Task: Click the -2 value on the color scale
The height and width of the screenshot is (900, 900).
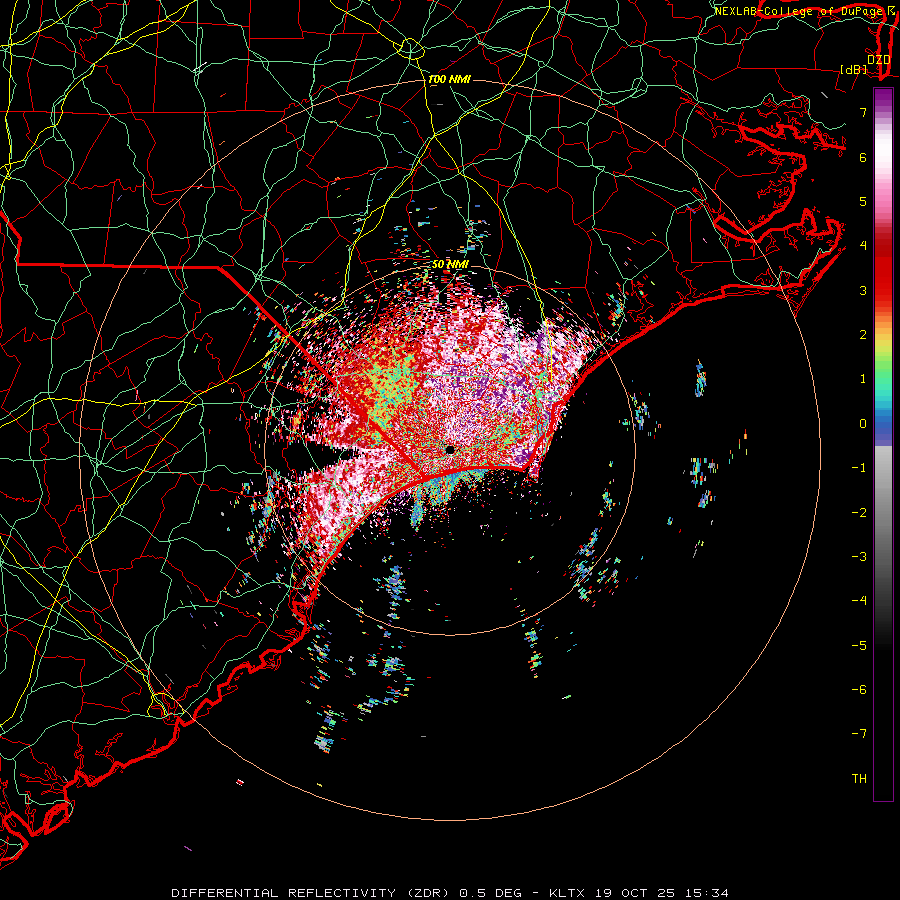Action: (x=859, y=512)
